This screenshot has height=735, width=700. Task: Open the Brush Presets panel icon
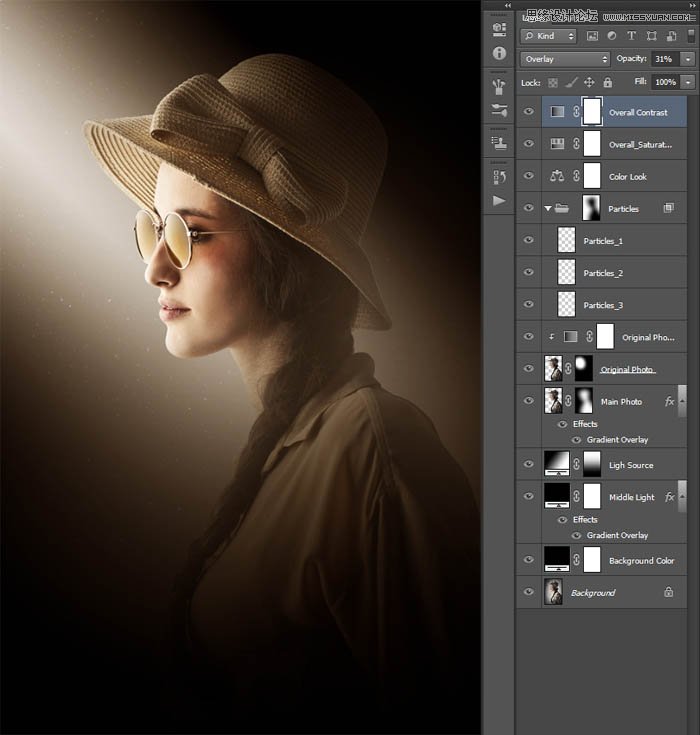pyautogui.click(x=499, y=109)
